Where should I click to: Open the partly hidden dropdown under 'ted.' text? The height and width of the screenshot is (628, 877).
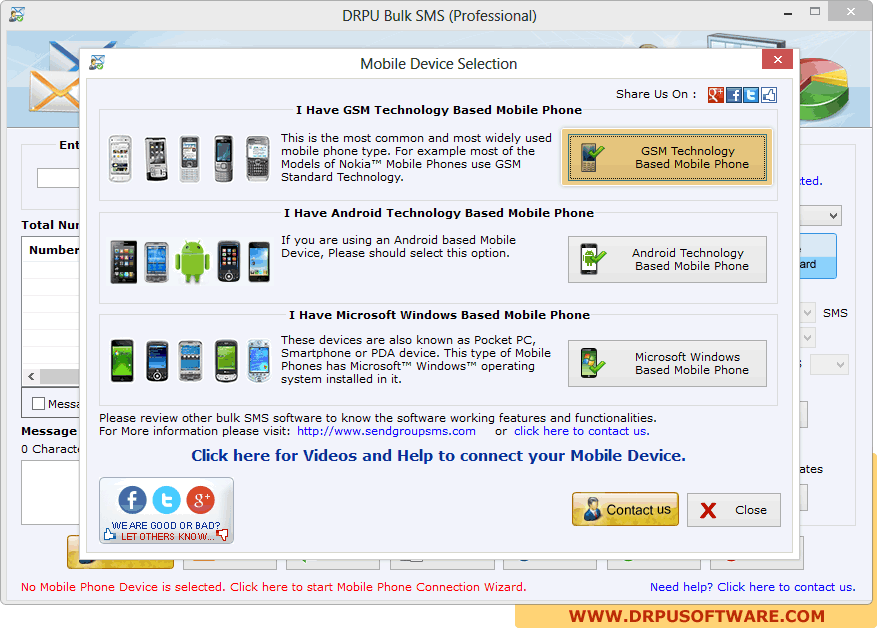pyautogui.click(x=821, y=215)
